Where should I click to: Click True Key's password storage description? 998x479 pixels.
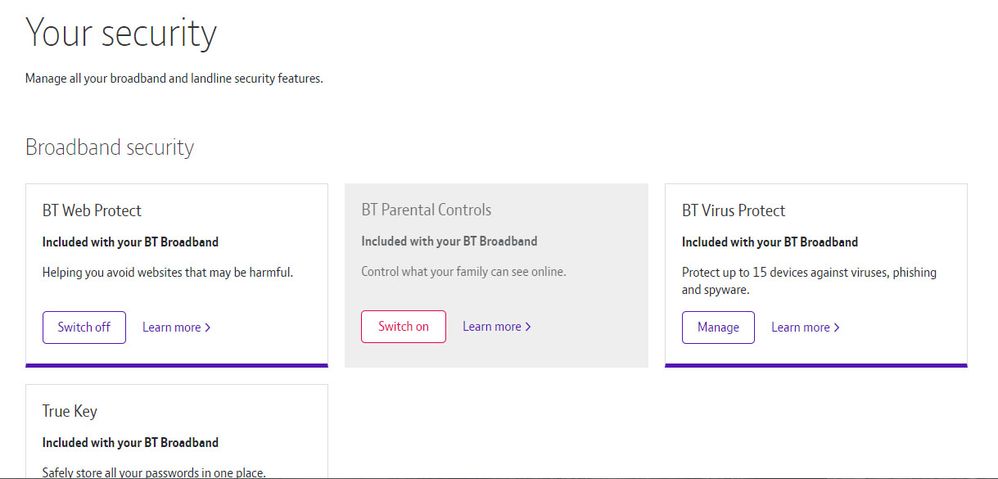click(x=153, y=472)
